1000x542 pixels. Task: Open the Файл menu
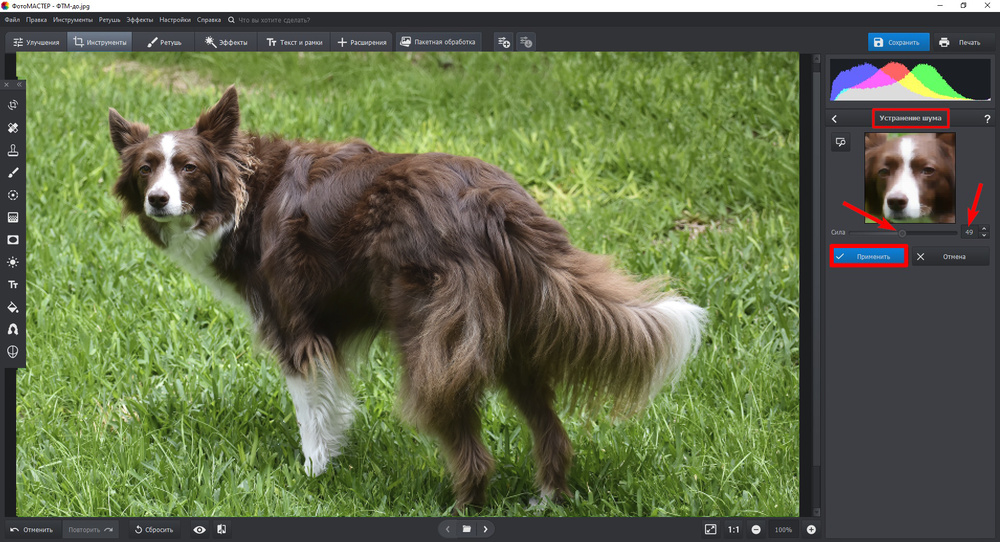pyautogui.click(x=12, y=19)
